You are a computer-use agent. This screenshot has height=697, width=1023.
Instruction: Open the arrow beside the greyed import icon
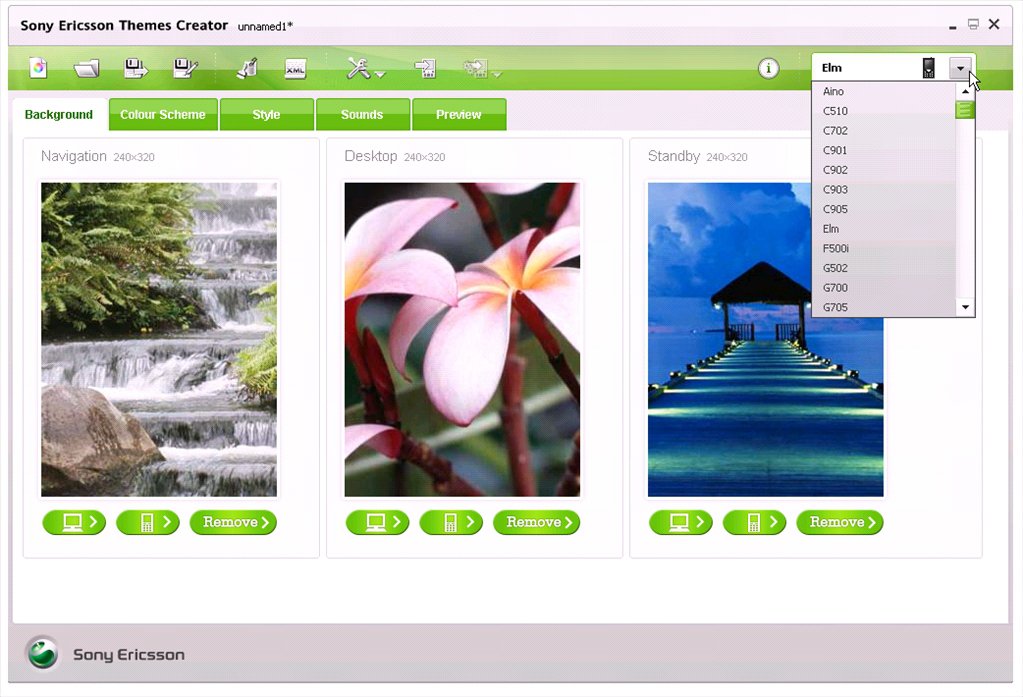(x=497, y=74)
